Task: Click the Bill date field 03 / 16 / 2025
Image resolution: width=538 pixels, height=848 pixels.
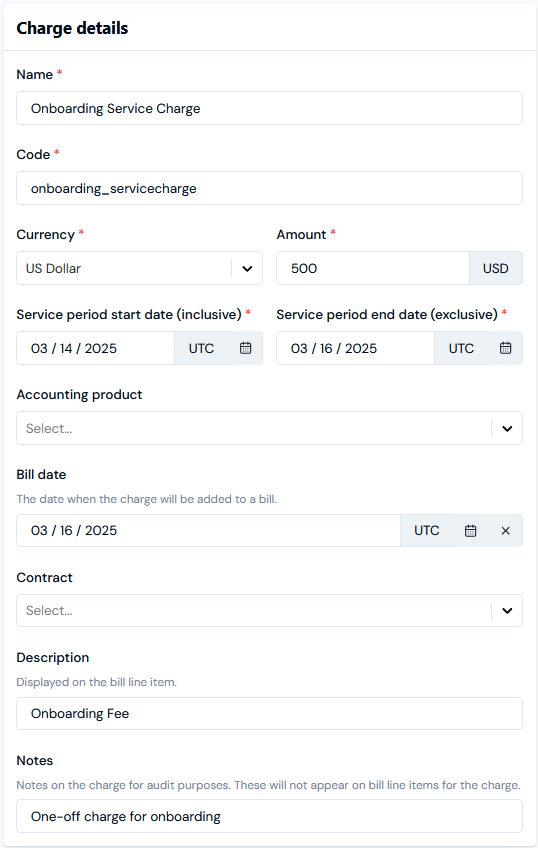Action: pyautogui.click(x=208, y=531)
